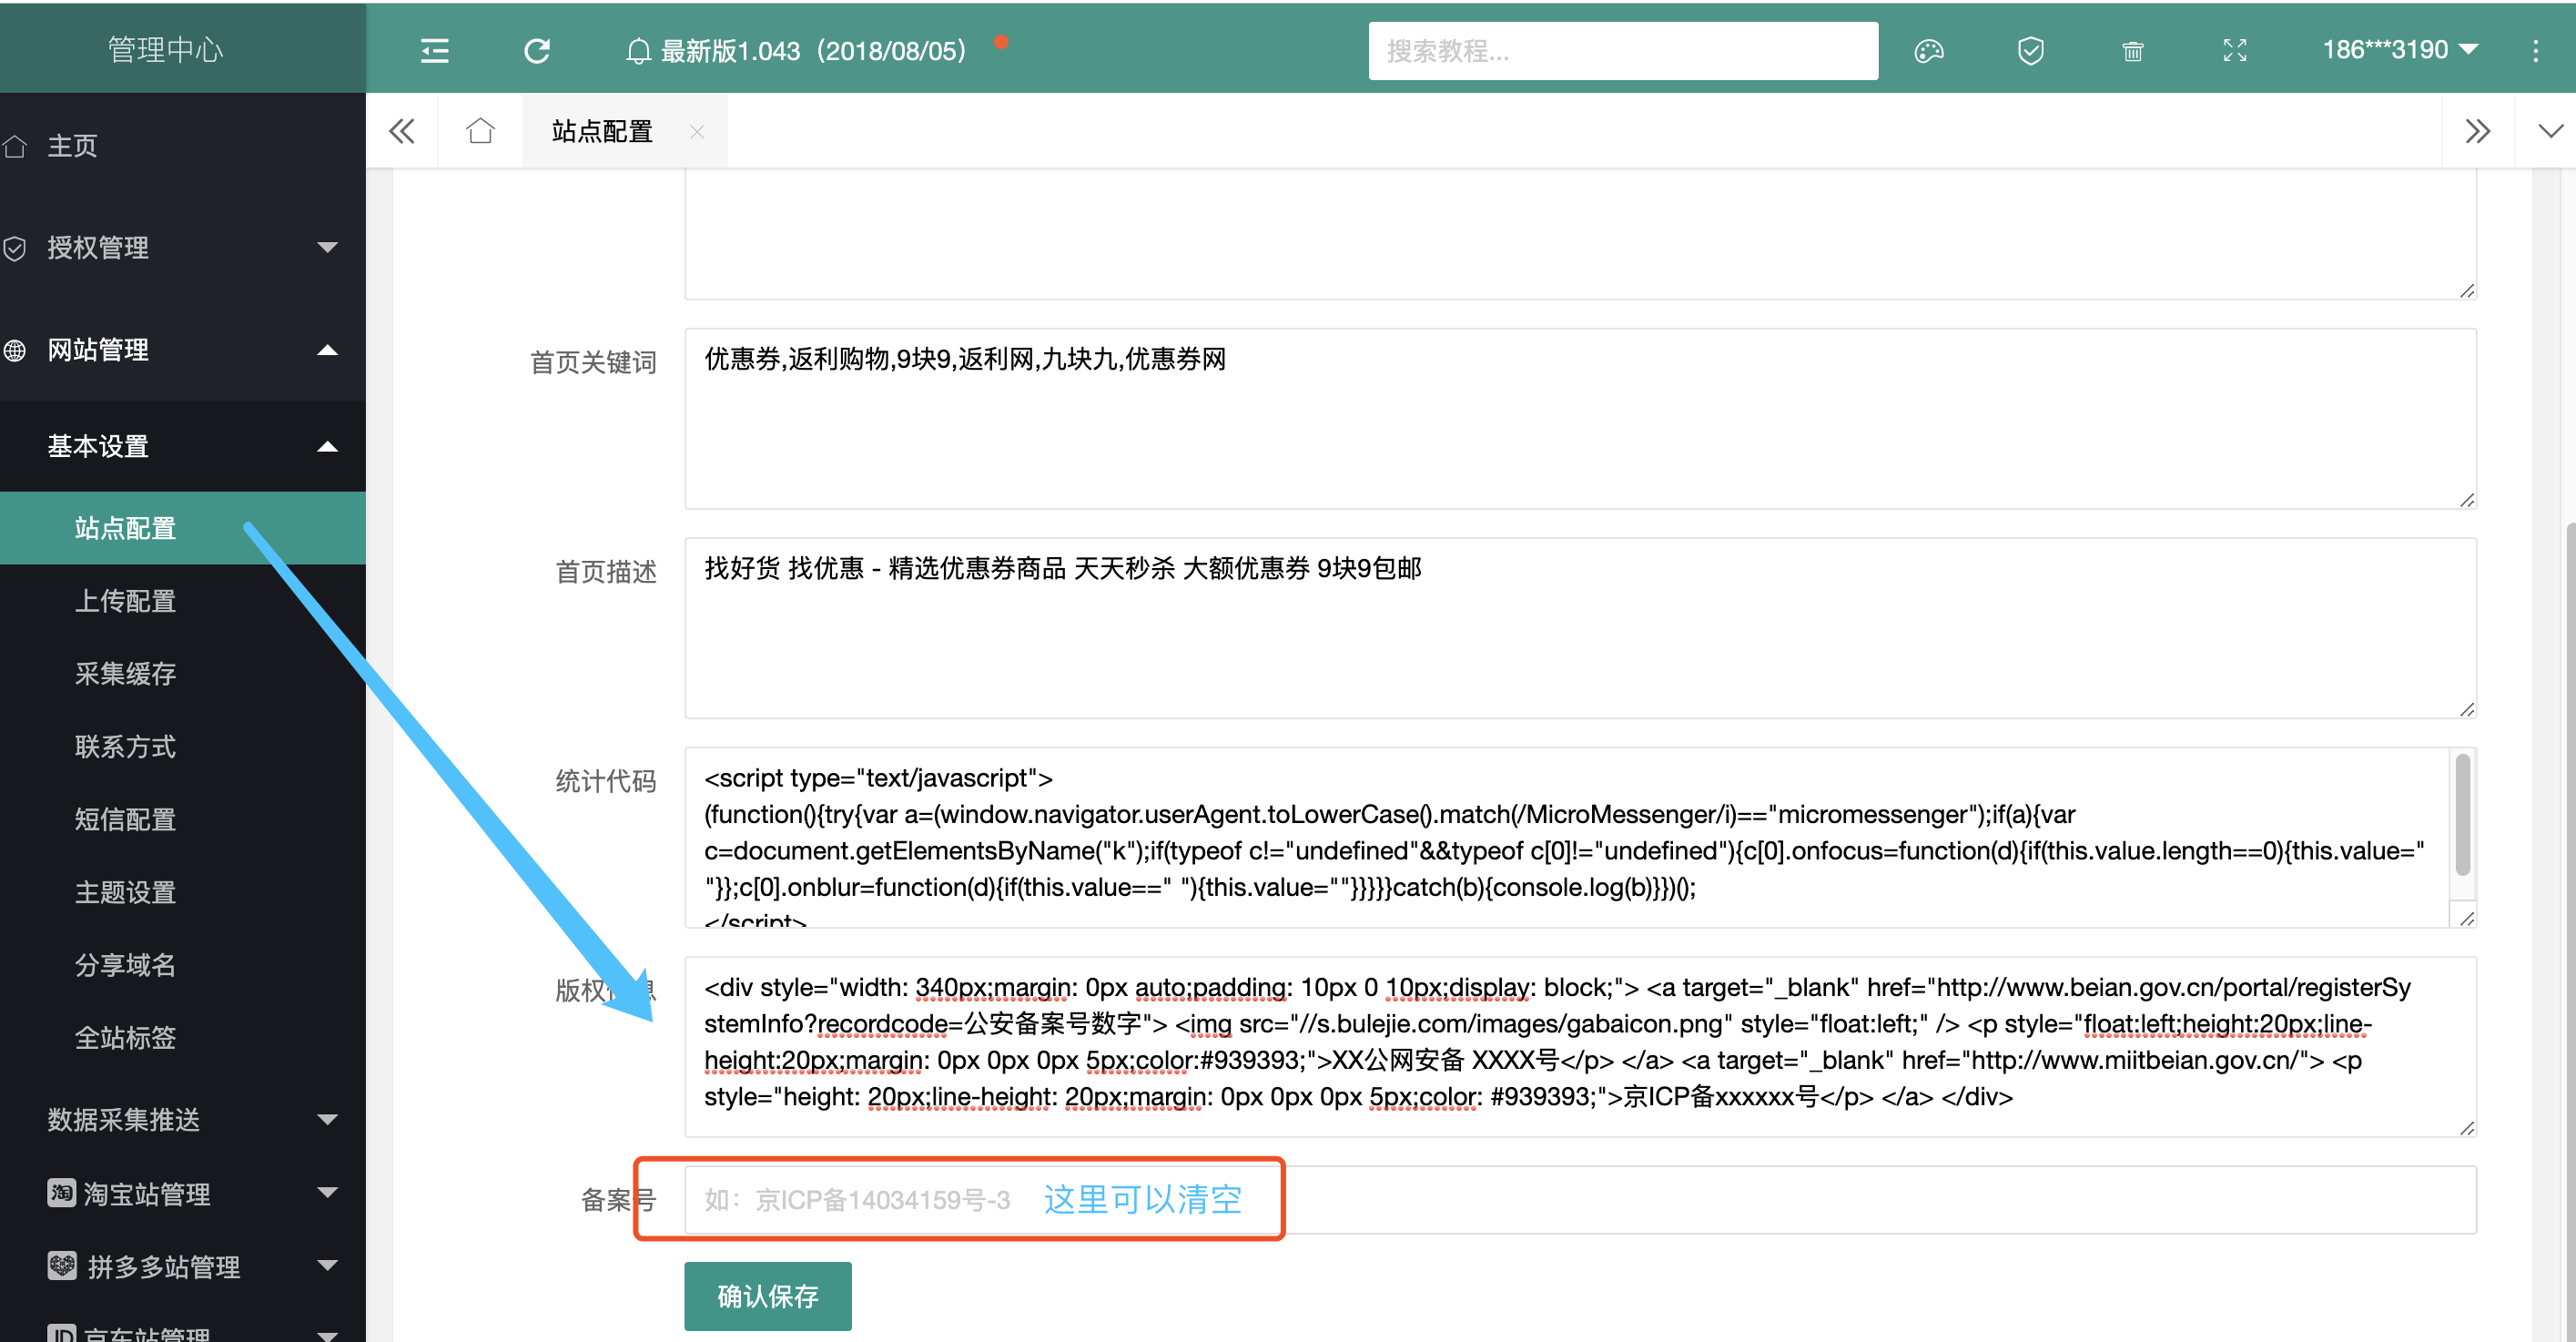Click the 统计代码 textarea scrollbar
The width and height of the screenshot is (2576, 1342).
click(x=2462, y=815)
